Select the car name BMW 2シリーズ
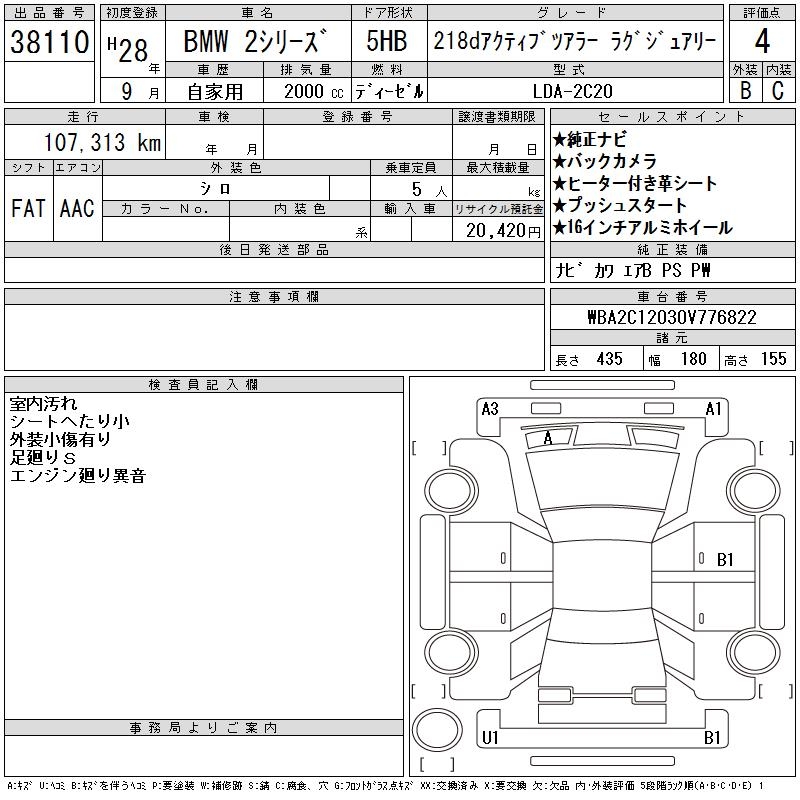The width and height of the screenshot is (800, 800). click(255, 41)
